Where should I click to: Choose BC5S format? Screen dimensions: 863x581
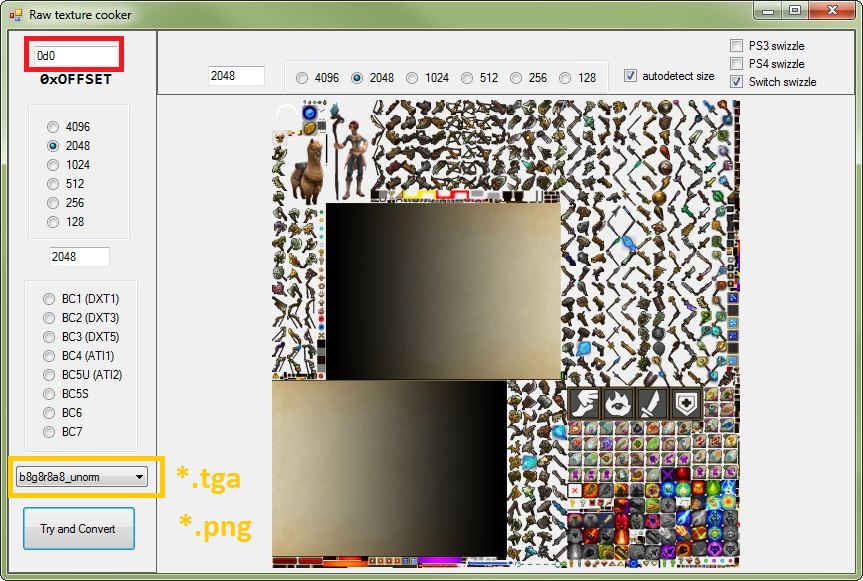coord(49,394)
